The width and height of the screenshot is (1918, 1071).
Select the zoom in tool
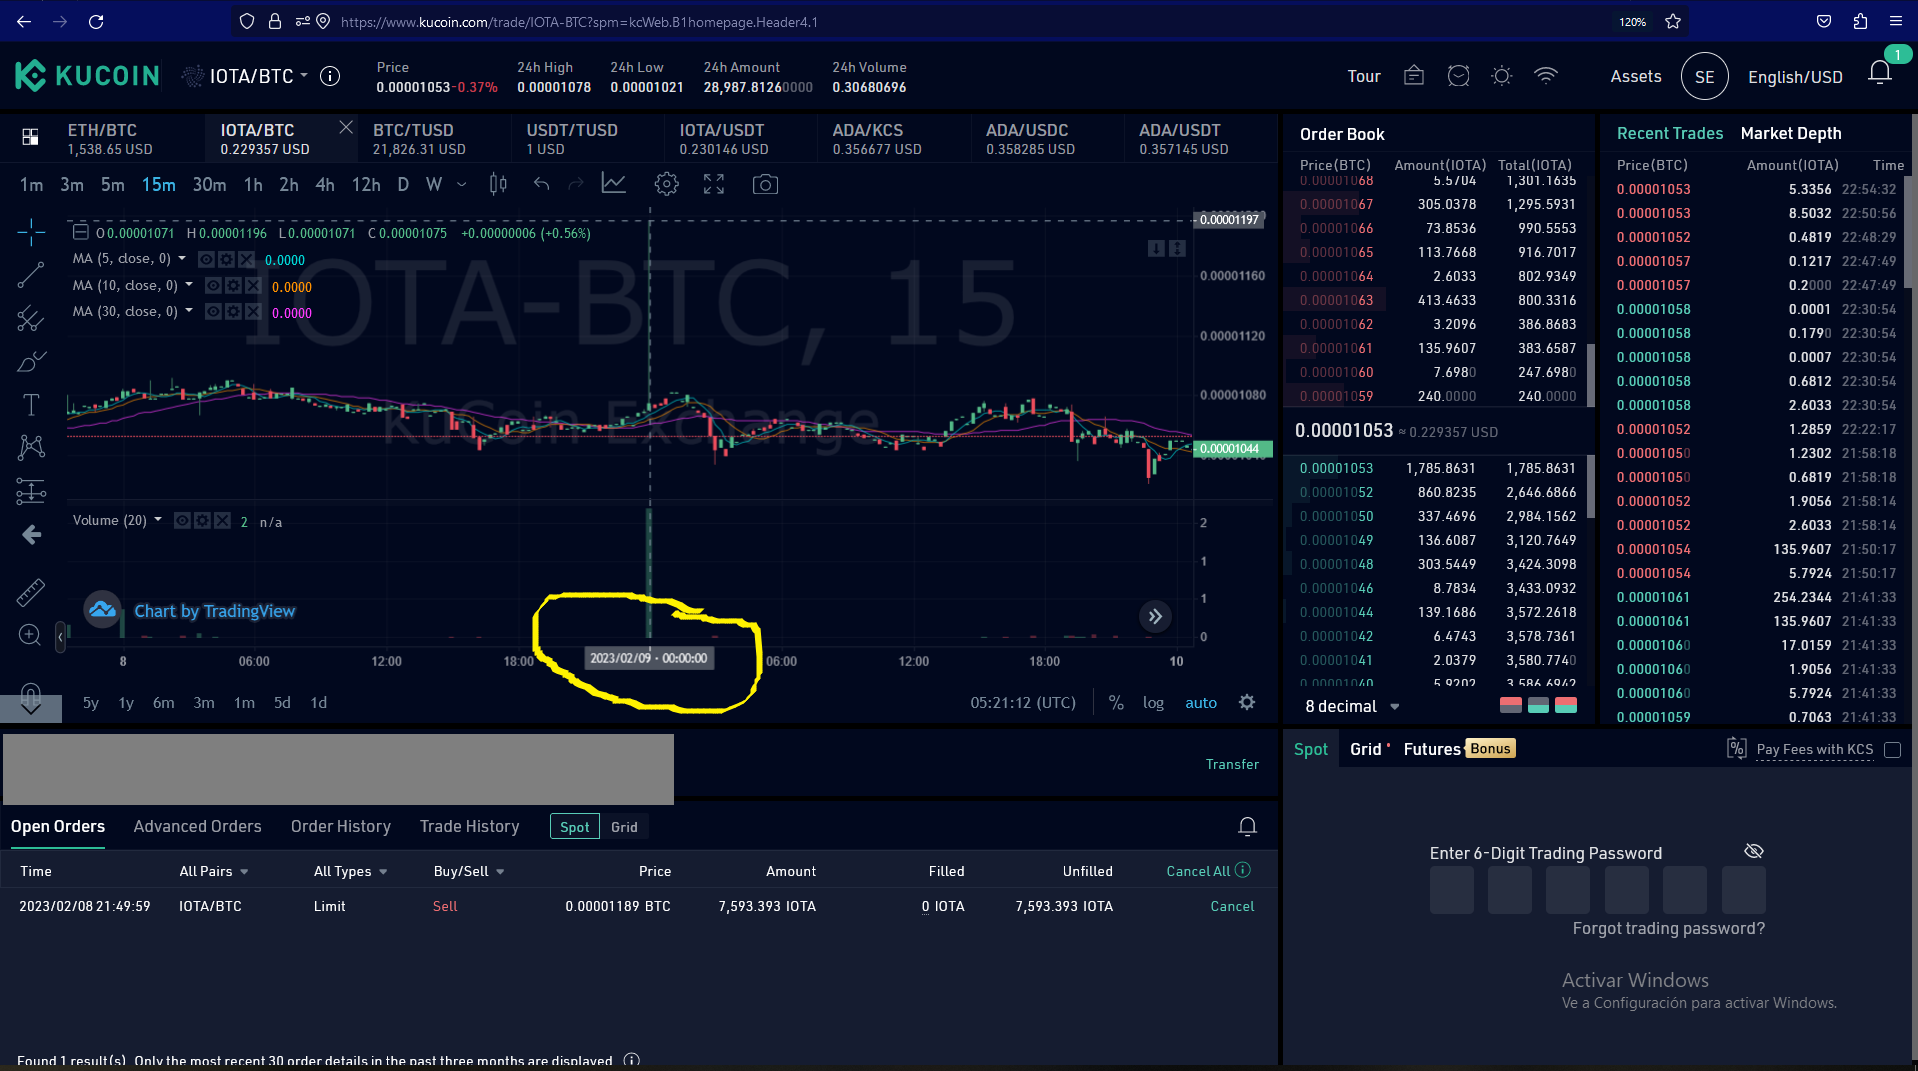pyautogui.click(x=30, y=635)
